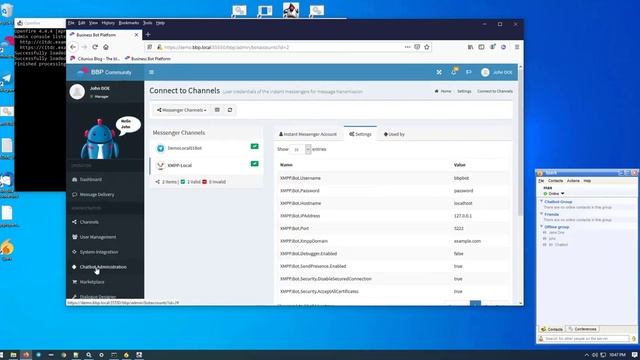Open the Messenger Channels dropdown button

(x=182, y=110)
